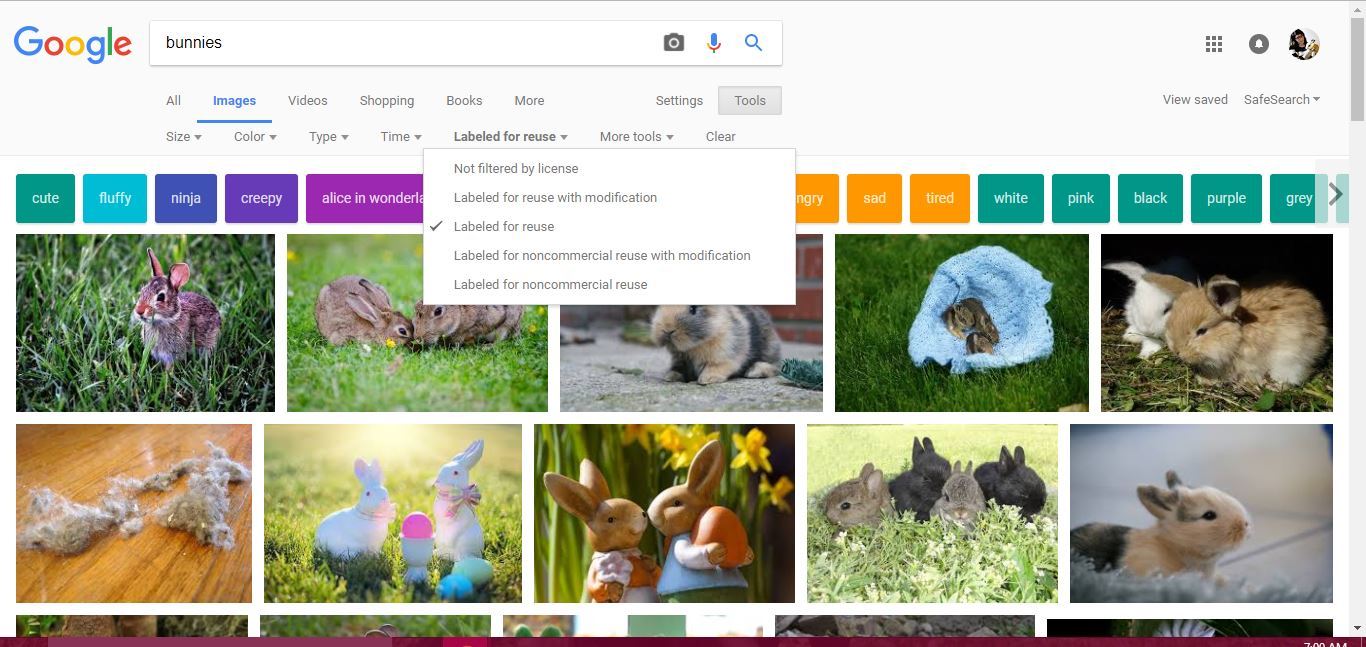
Task: Toggle the Tools button
Action: click(x=750, y=101)
